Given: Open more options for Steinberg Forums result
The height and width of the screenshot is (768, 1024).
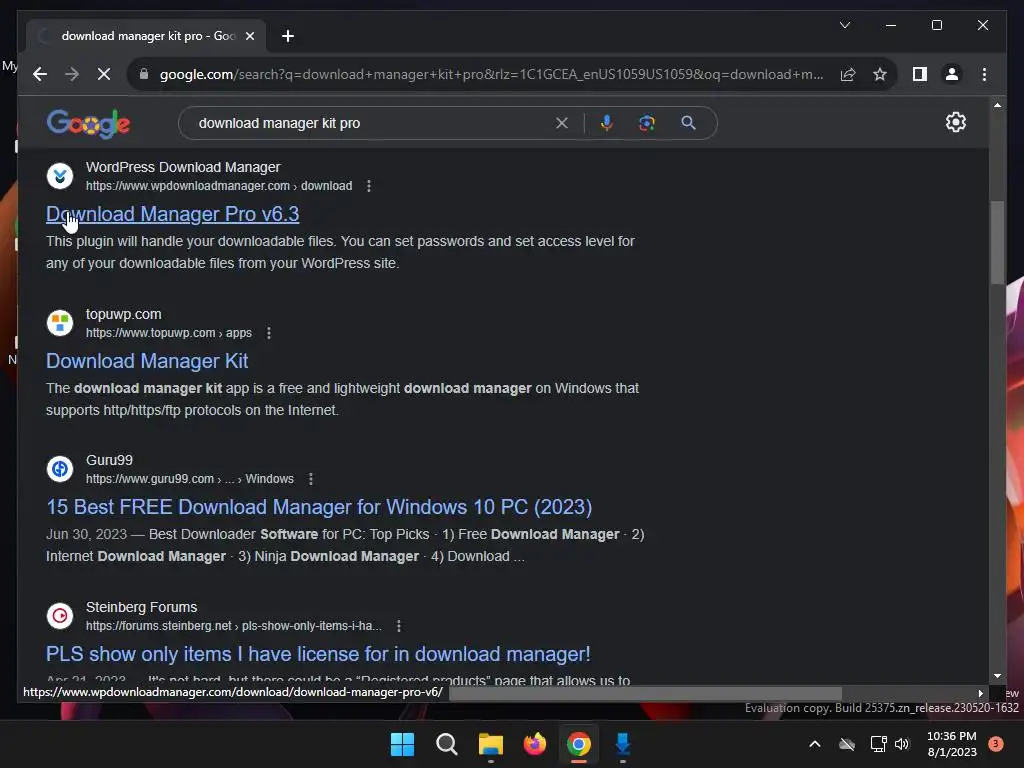Looking at the screenshot, I should [399, 626].
